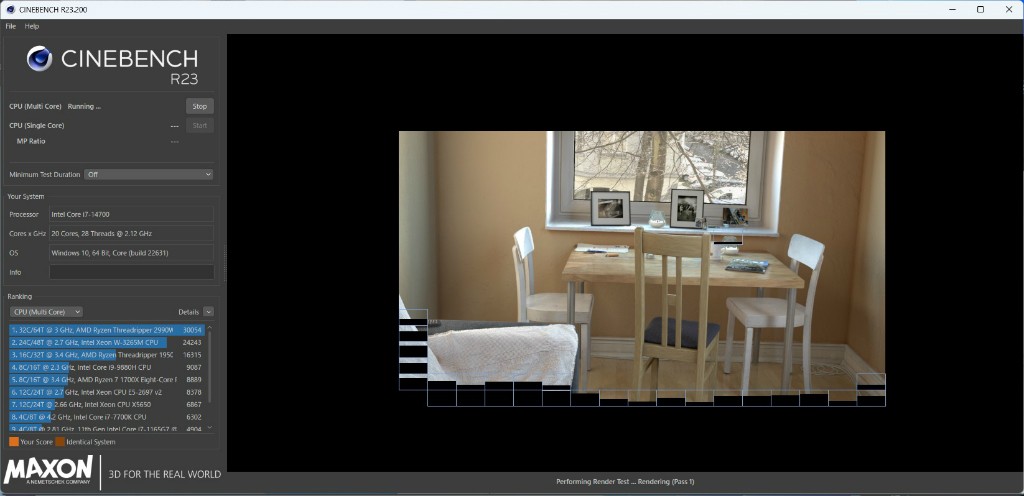Viewport: 1024px width, 496px height.
Task: Click the Identical System legend swatch
Action: click(60, 441)
